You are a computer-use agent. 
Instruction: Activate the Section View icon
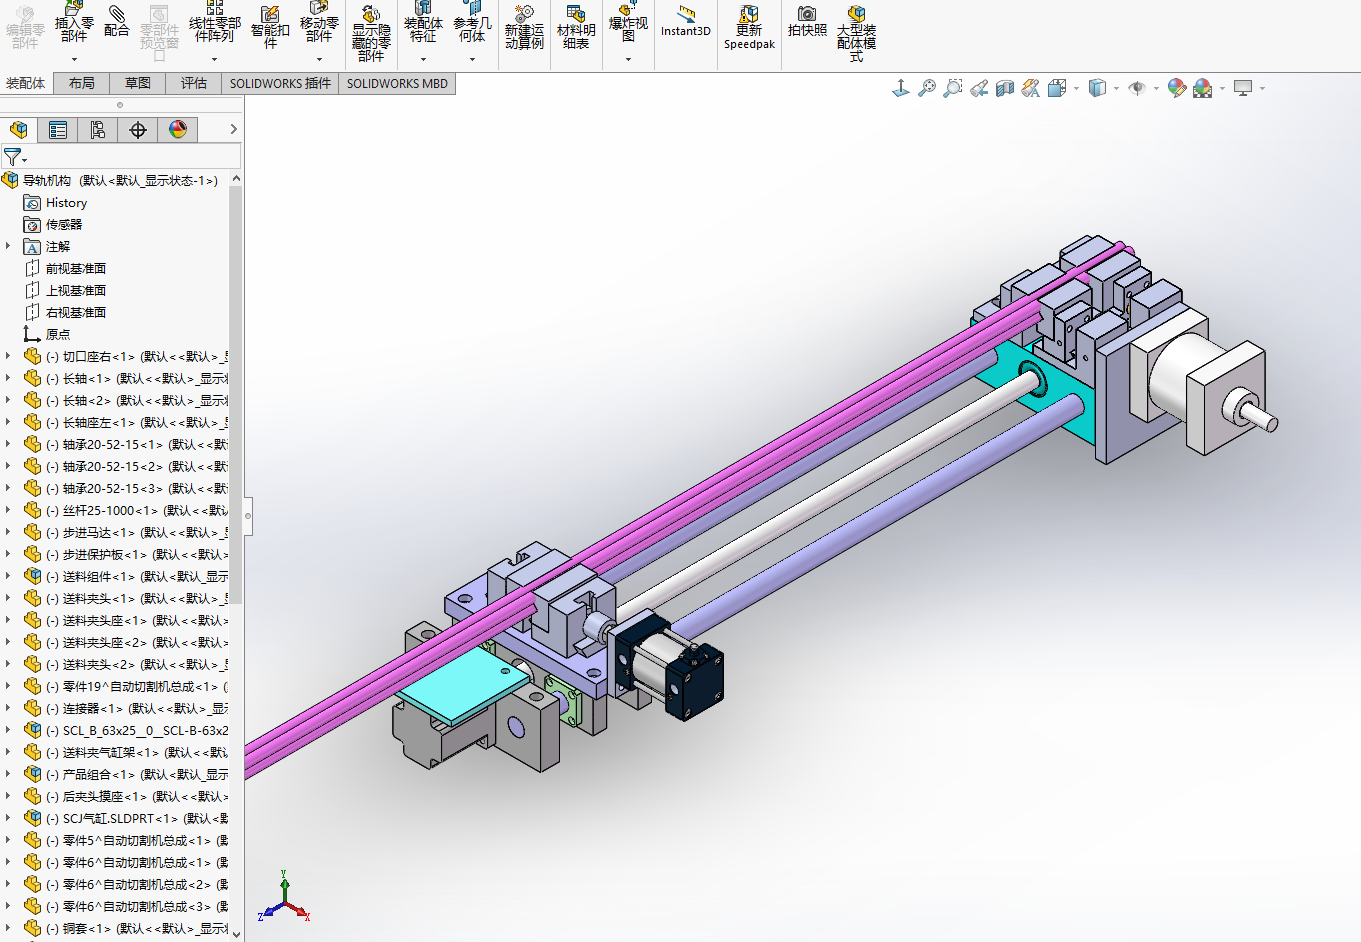pyautogui.click(x=1005, y=89)
